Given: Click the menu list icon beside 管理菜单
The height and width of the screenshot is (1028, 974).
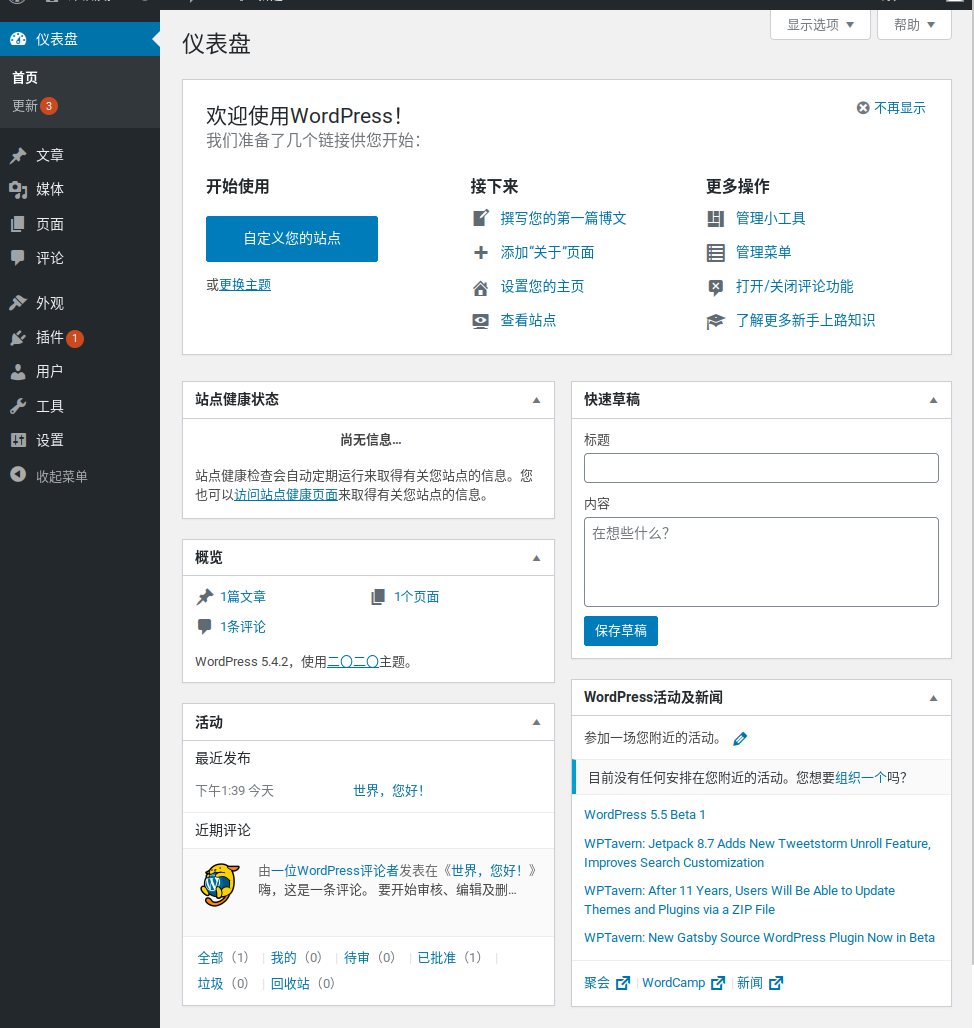Looking at the screenshot, I should coord(716,252).
